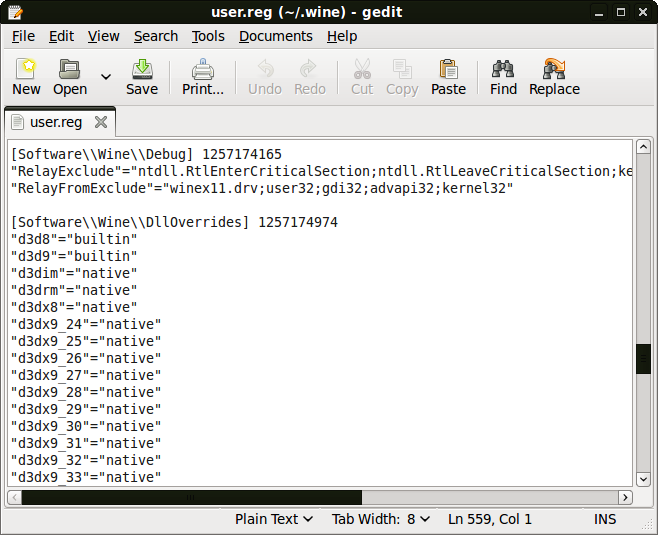This screenshot has width=658, height=535.
Task: Click the Ln 559, Col 1 status text
Action: [490, 519]
